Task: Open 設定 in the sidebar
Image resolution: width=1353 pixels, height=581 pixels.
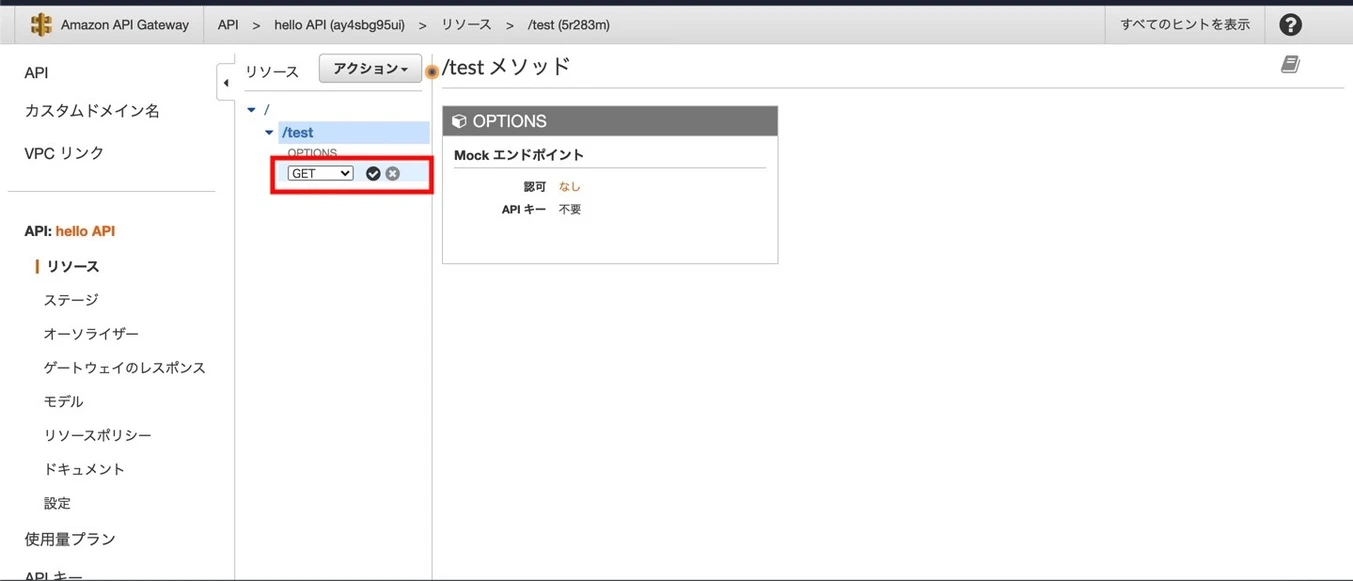Action: pyautogui.click(x=57, y=503)
